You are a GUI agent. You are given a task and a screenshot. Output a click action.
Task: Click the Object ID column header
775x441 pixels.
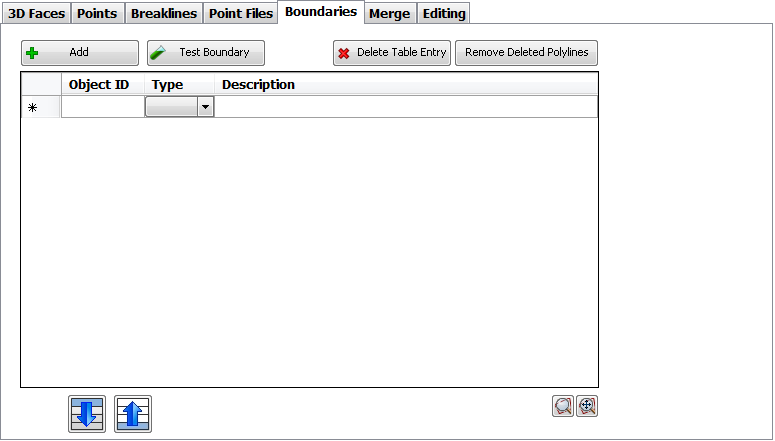click(103, 85)
